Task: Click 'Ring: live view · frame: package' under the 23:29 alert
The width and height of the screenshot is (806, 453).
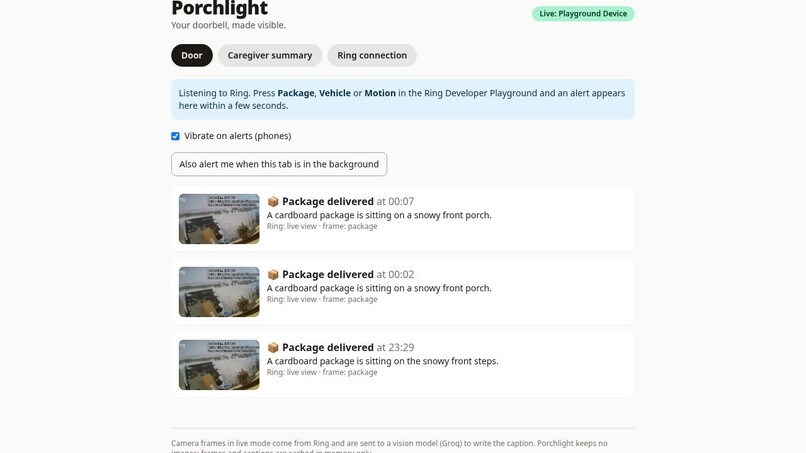Action: coord(322,372)
